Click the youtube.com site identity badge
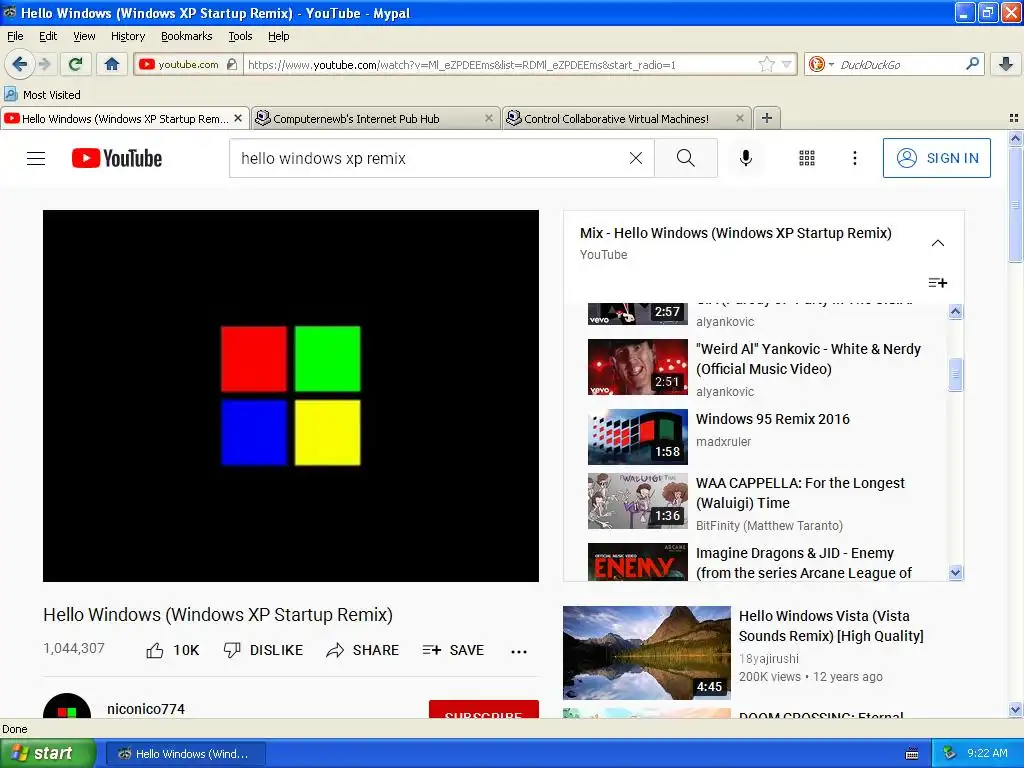Image resolution: width=1024 pixels, height=768 pixels. coord(188,64)
